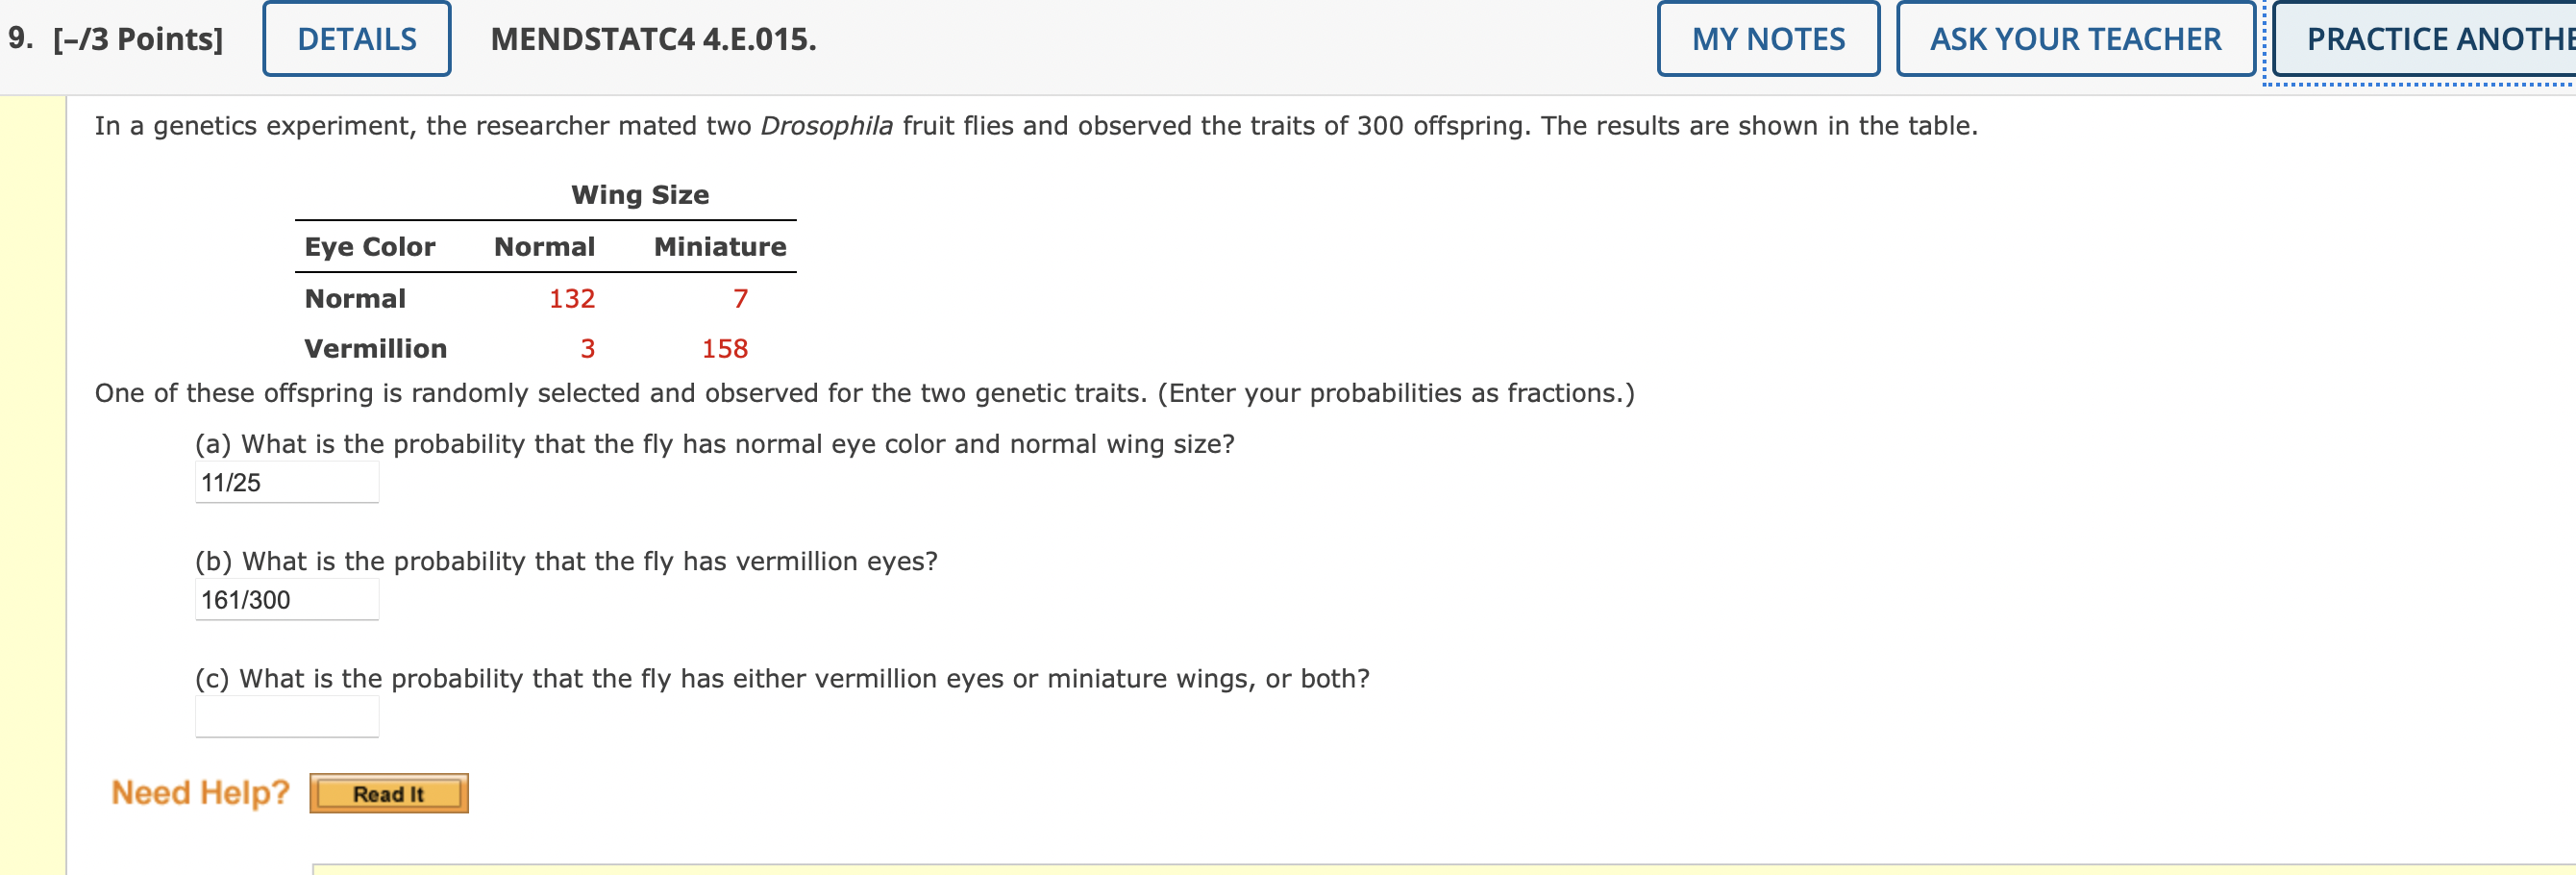Open MY NOTES for this question

click(1766, 38)
